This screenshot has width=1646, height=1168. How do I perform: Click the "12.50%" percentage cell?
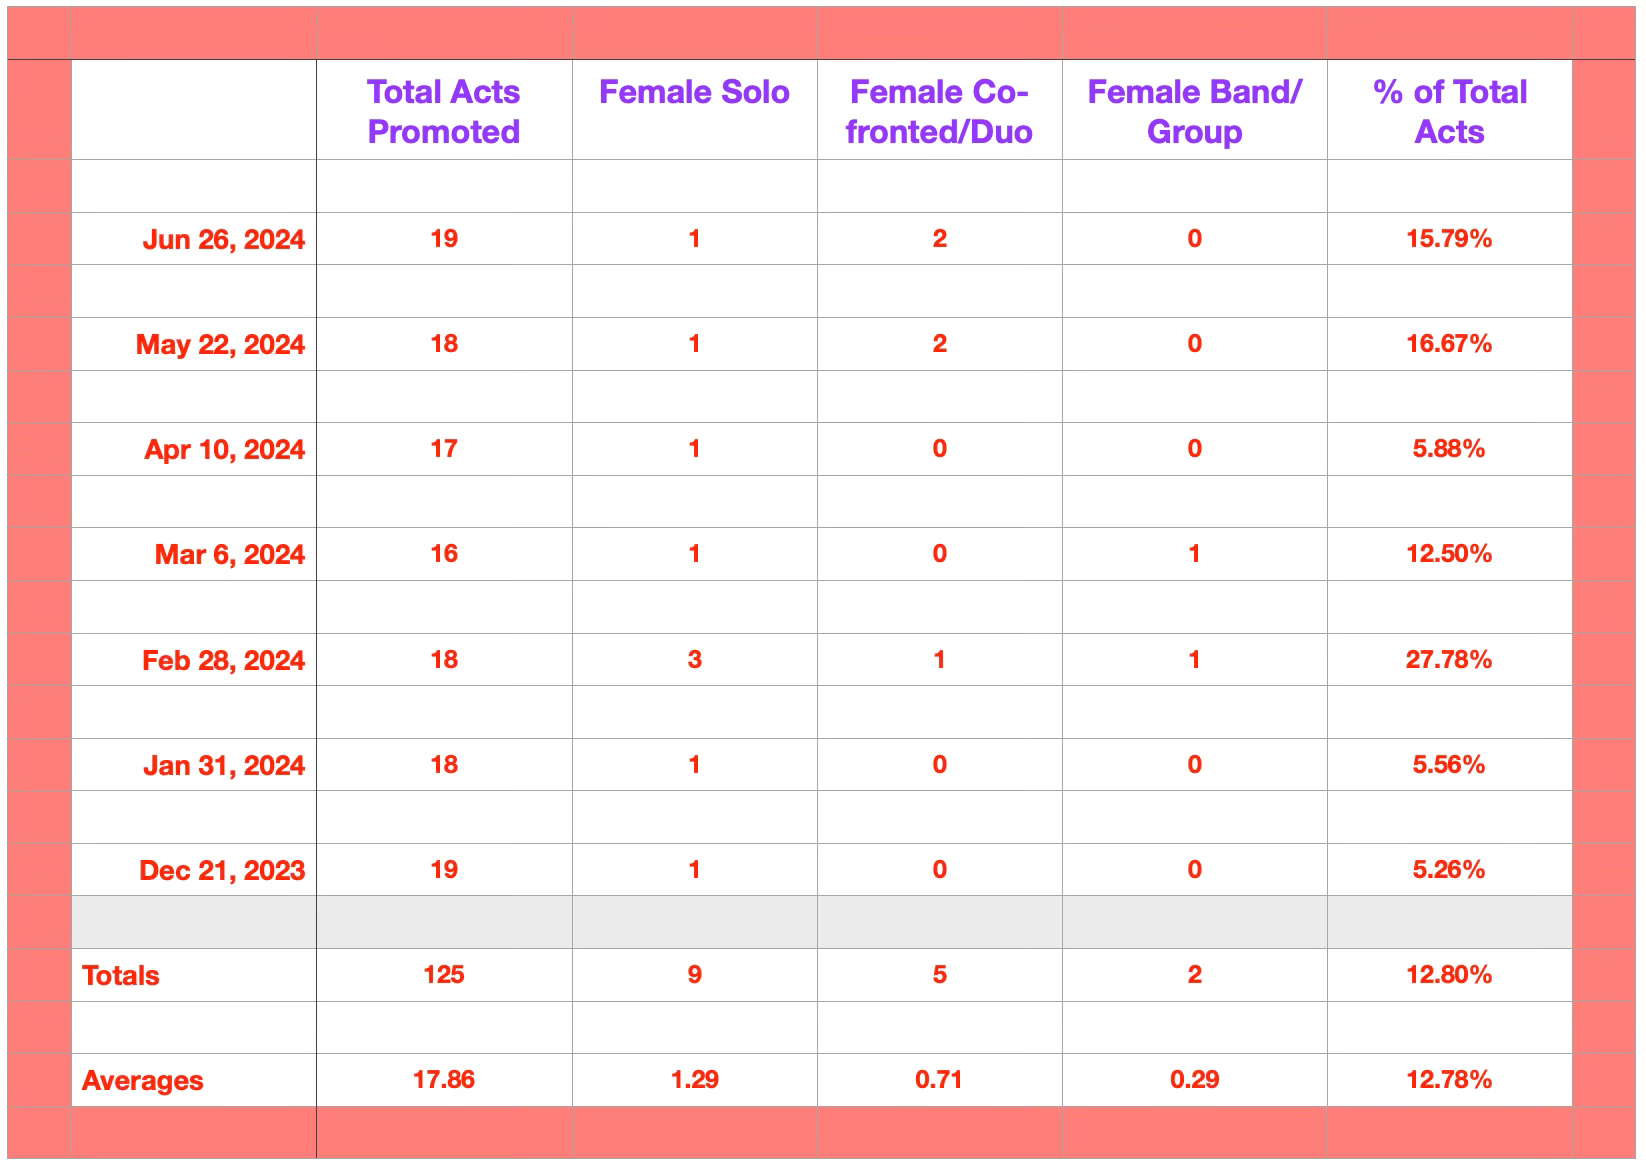pyautogui.click(x=1449, y=553)
